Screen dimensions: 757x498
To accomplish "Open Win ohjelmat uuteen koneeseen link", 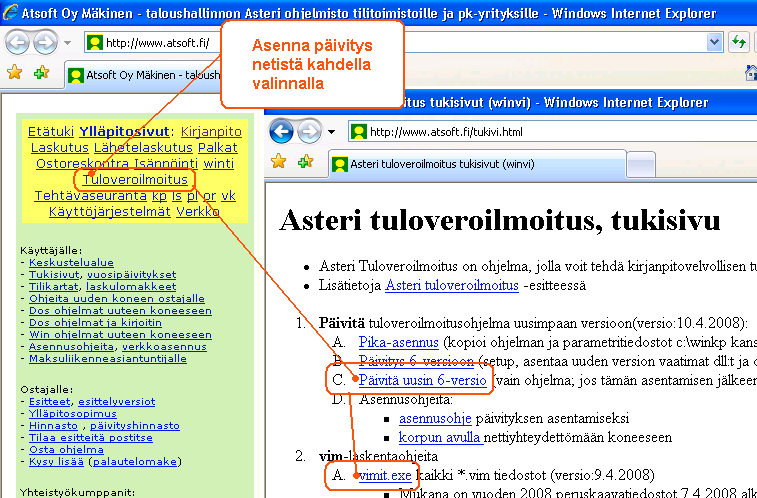I will [x=120, y=334].
